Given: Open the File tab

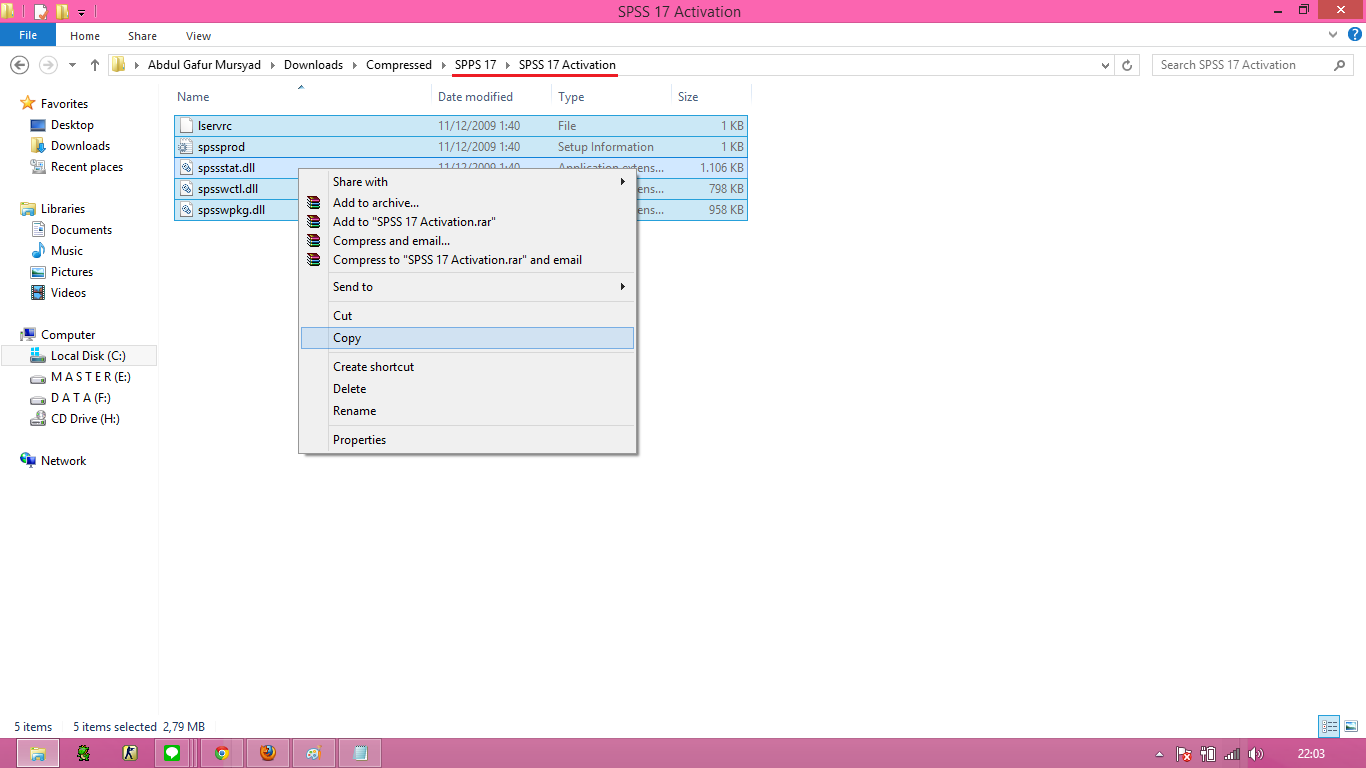Looking at the screenshot, I should [28, 35].
